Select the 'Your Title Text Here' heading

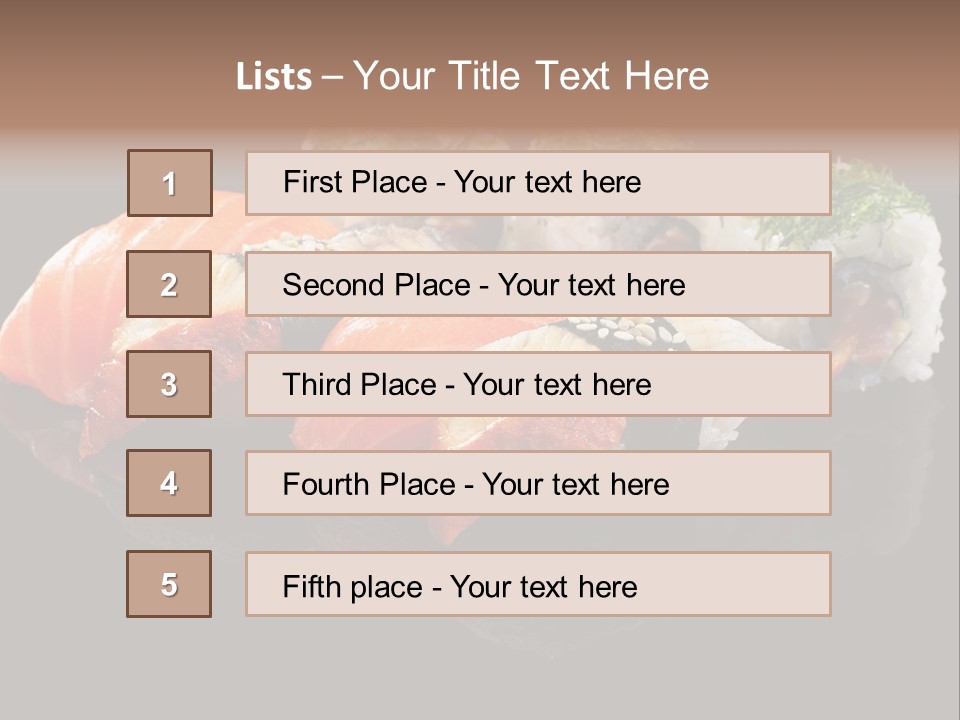pyautogui.click(x=531, y=77)
